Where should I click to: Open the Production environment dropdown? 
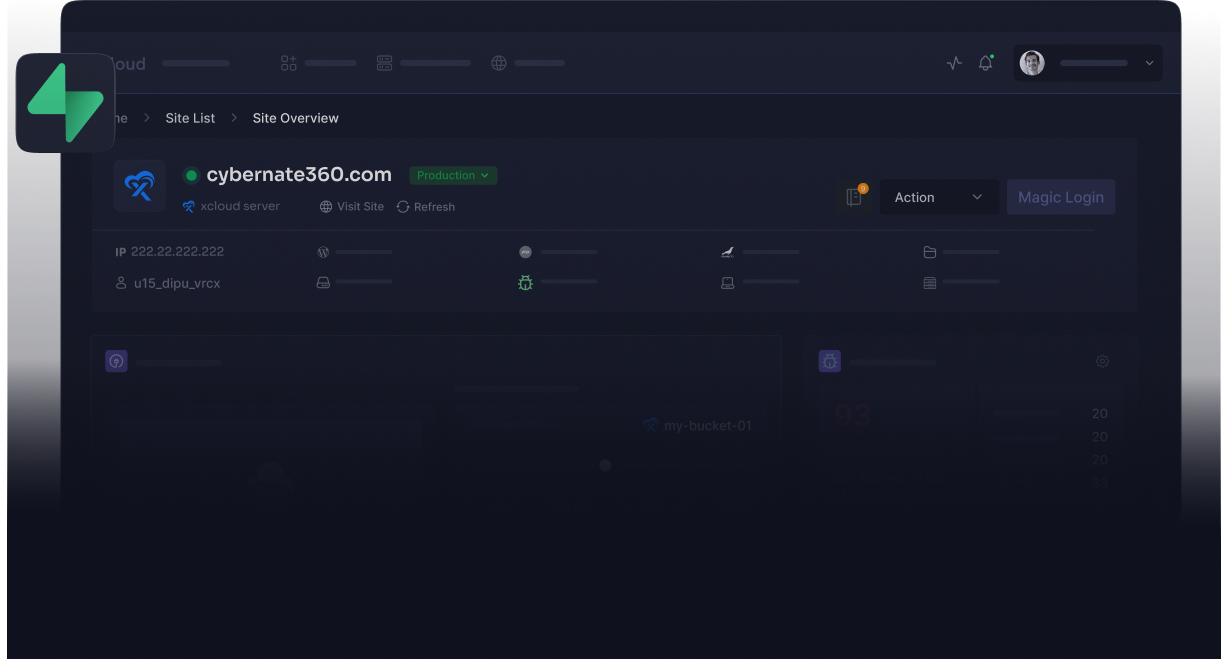tap(453, 175)
